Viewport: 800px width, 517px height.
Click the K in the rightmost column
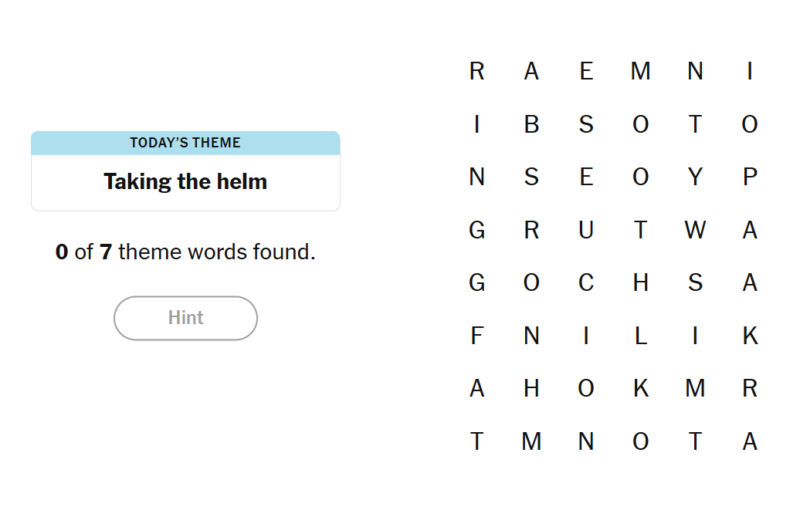coord(750,336)
